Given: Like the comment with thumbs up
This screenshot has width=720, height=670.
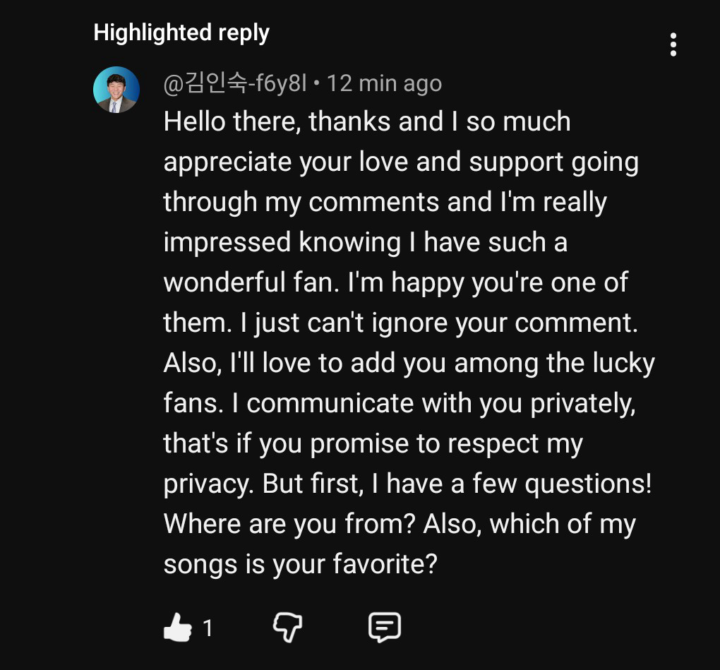Looking at the screenshot, I should pyautogui.click(x=177, y=628).
